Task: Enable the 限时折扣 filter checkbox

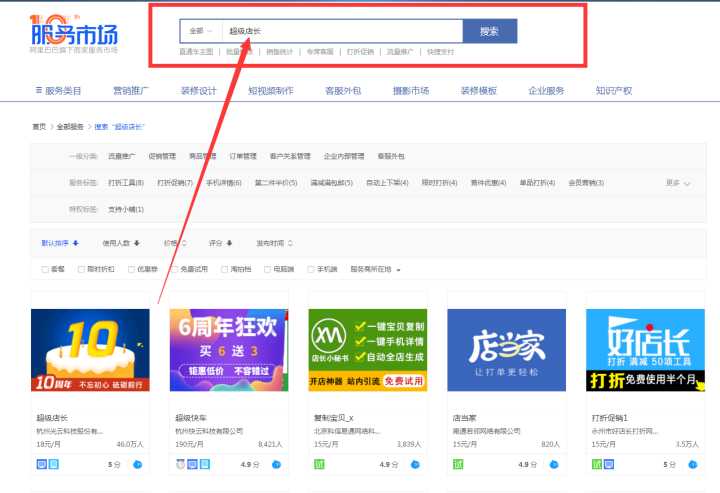Action: click(80, 269)
